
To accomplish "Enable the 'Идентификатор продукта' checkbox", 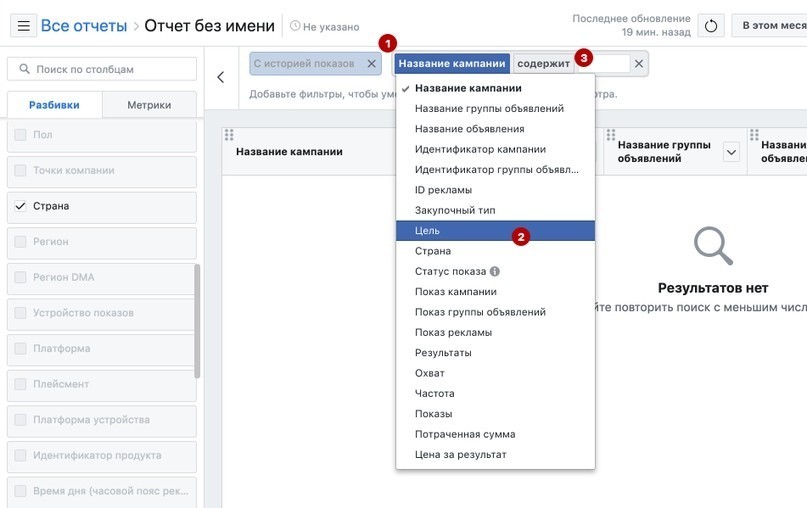I will (x=21, y=456).
